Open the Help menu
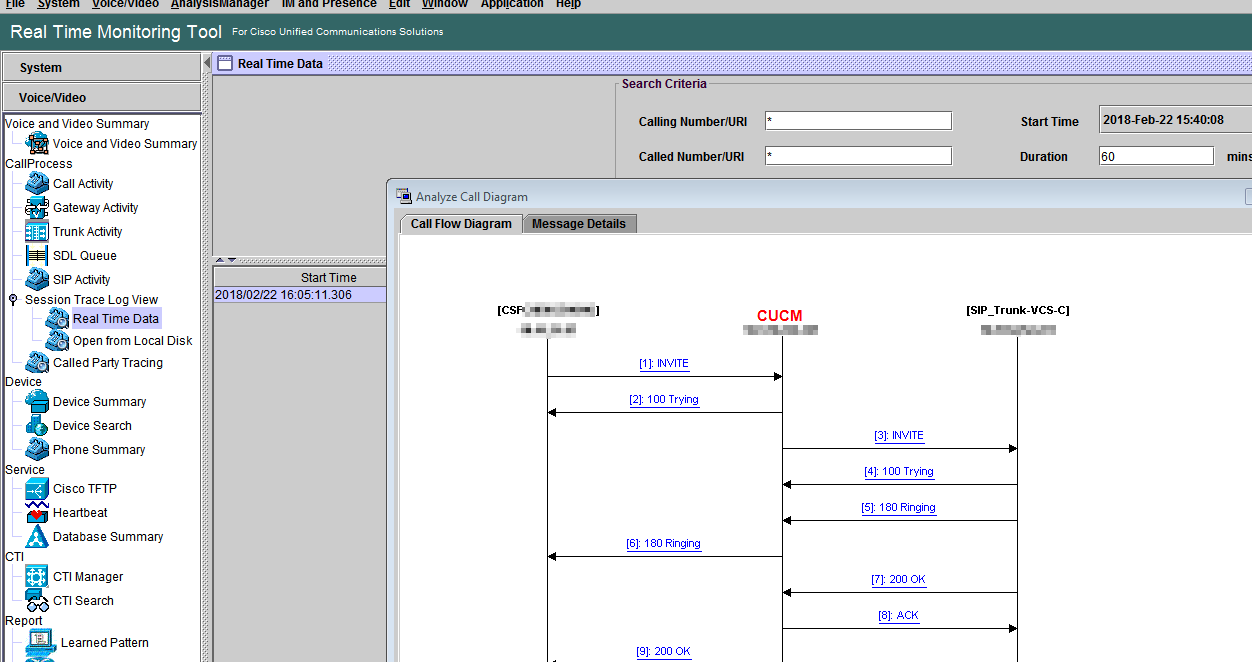 click(x=568, y=4)
